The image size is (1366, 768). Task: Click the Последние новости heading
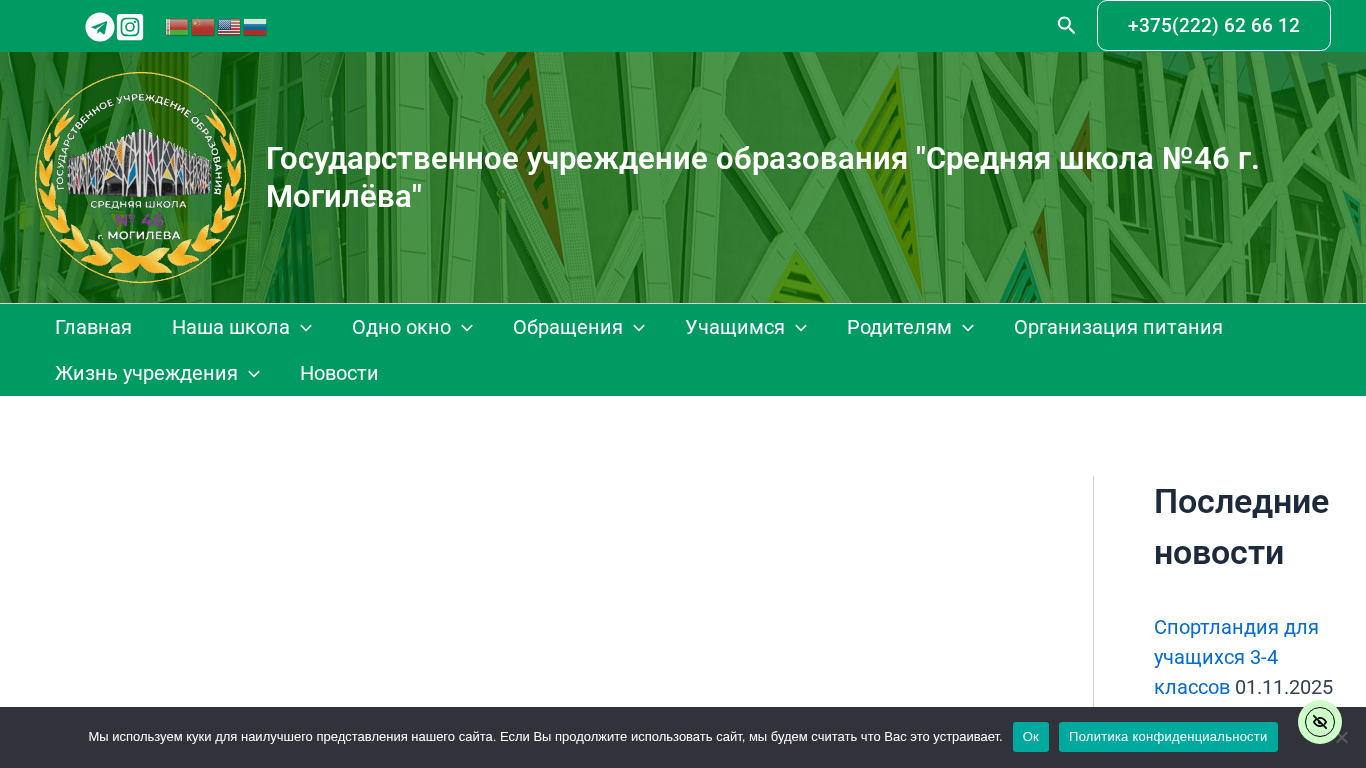1241,527
